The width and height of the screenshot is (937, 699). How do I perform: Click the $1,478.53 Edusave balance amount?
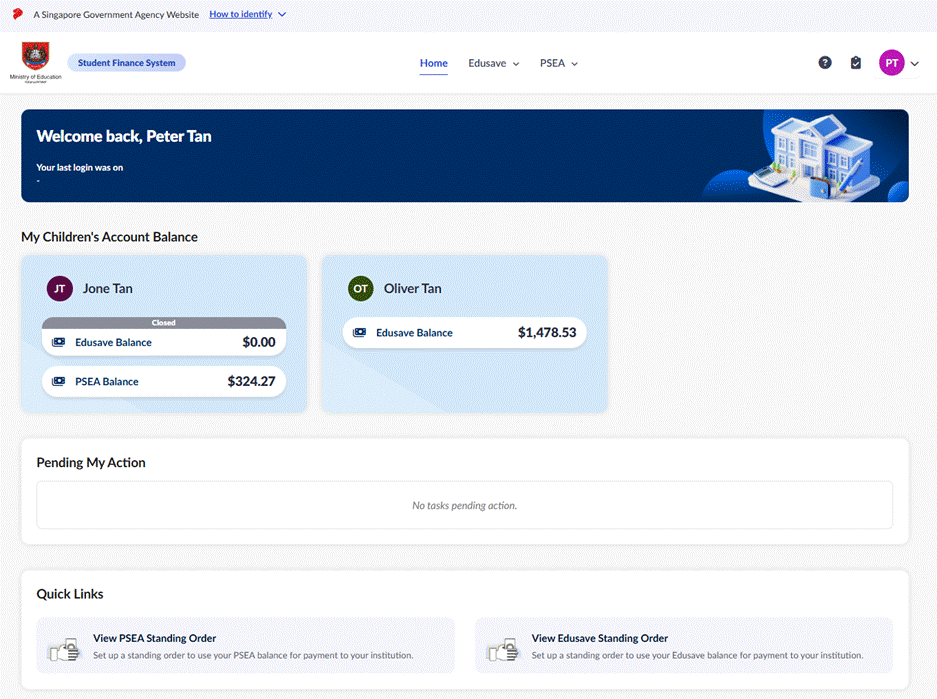coord(547,332)
